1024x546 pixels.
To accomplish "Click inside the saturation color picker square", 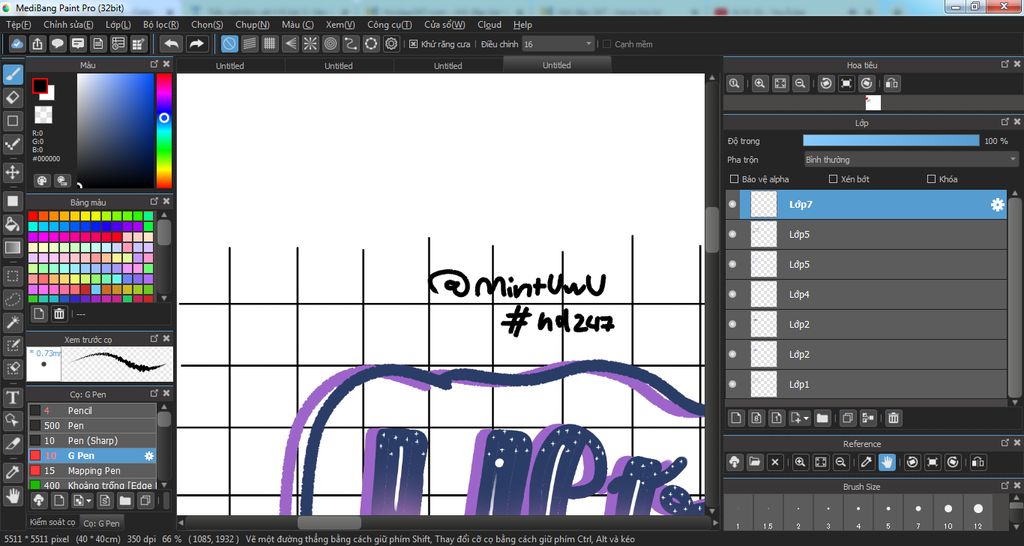I will point(115,131).
